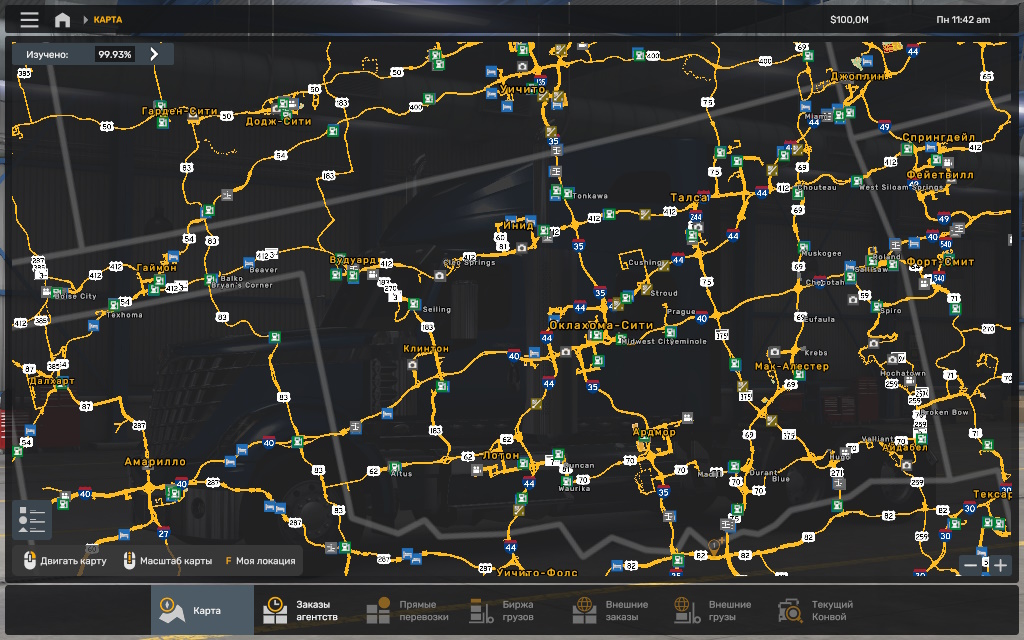Screen dimensions: 1024x640
Task: Click the КАРТА breadcrumb label
Action: 108,20
